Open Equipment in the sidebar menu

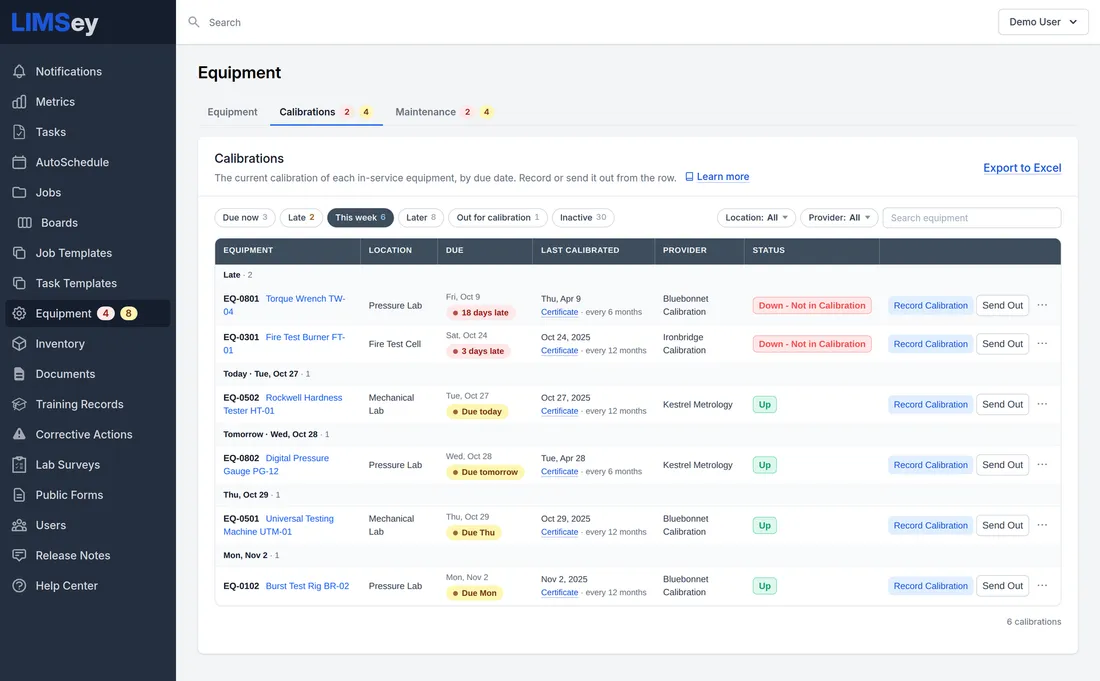88,313
